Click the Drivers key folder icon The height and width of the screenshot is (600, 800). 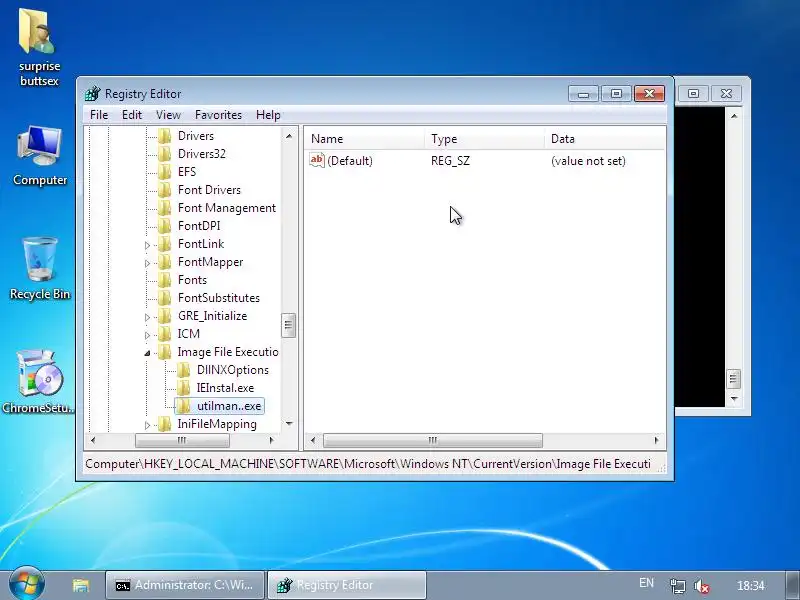[x=165, y=136]
